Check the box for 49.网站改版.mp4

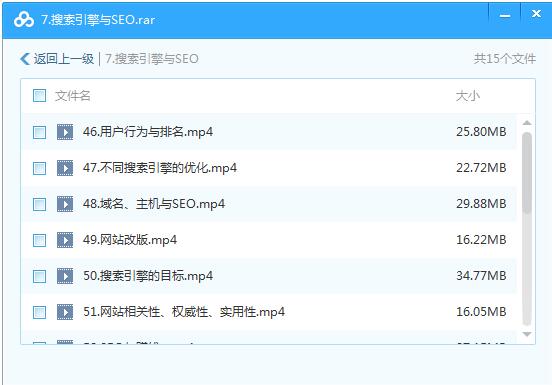(39, 240)
